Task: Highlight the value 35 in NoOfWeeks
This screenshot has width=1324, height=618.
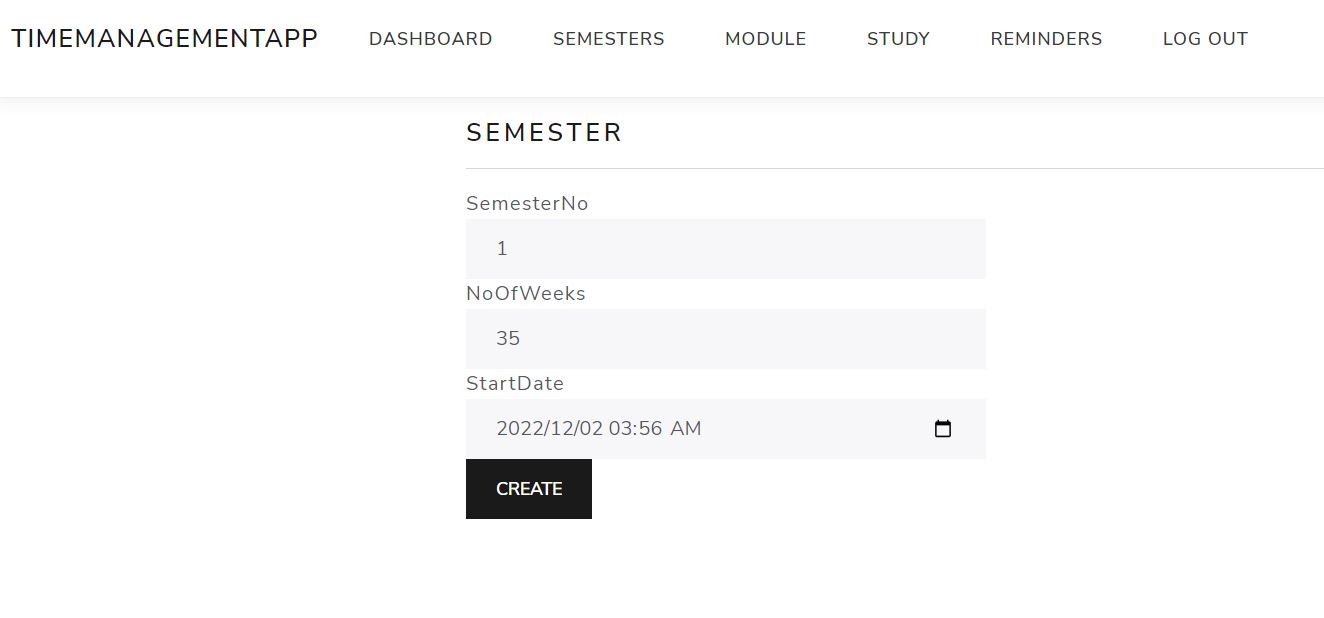Action: tap(508, 338)
